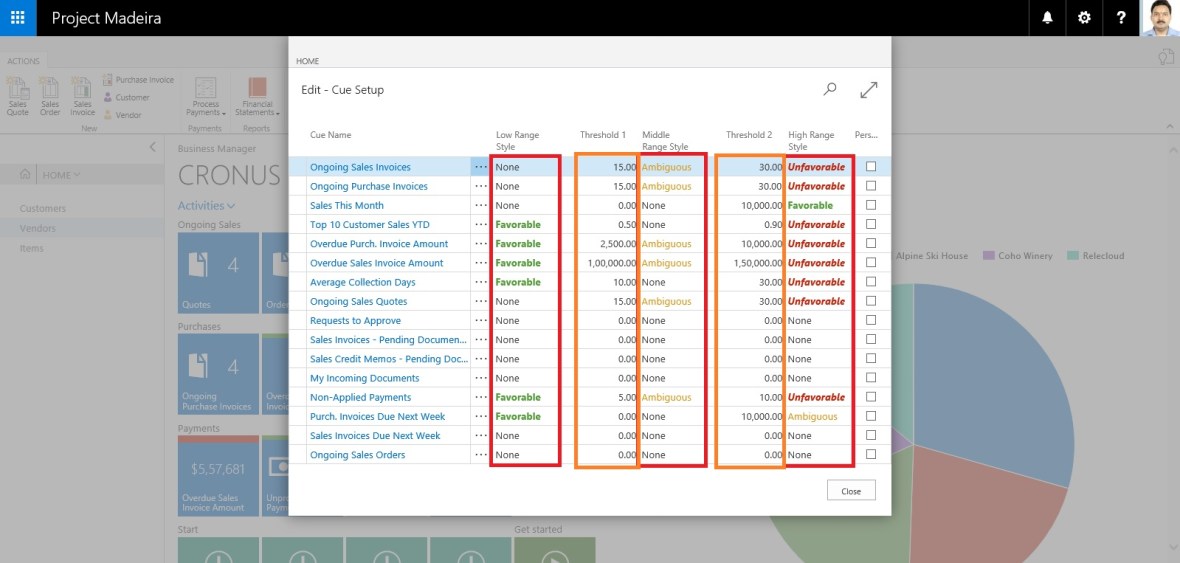
Task: Expand the dialog with the full-screen arrows icon
Action: coord(868,90)
